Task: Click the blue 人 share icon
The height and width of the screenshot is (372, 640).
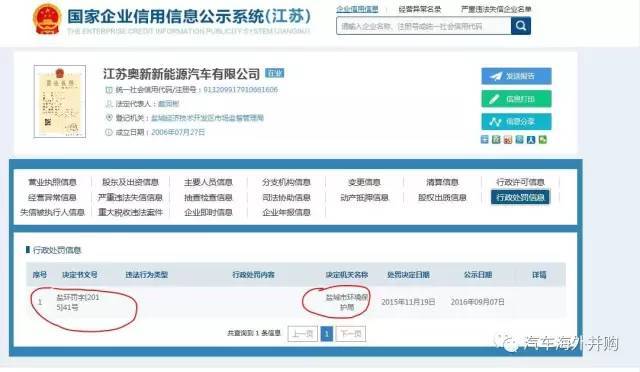Action: pos(531,140)
